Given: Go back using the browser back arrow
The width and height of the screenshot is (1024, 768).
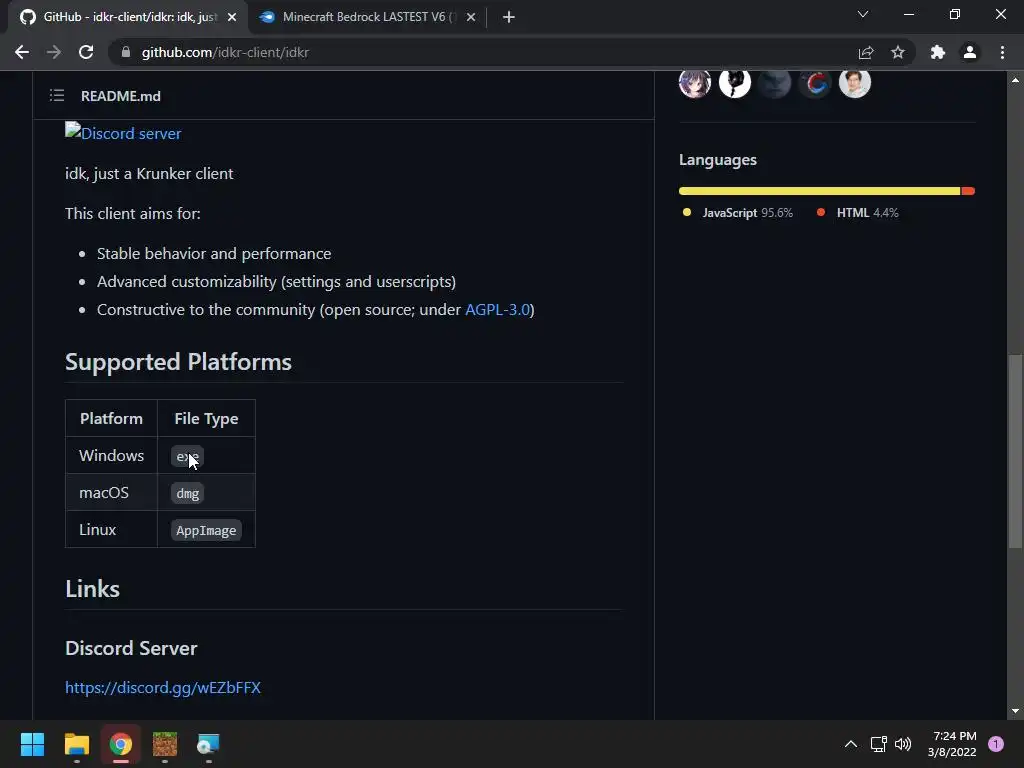Looking at the screenshot, I should click(22, 52).
